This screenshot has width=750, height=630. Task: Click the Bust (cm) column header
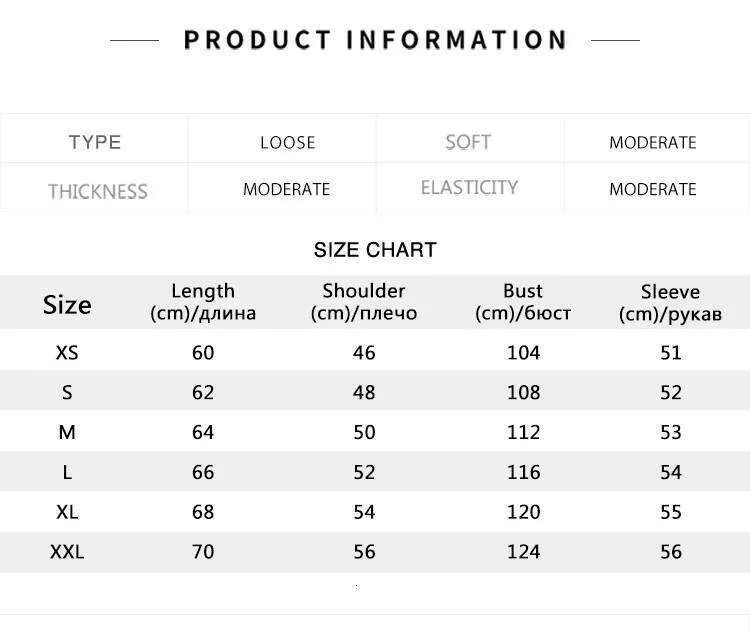[523, 302]
